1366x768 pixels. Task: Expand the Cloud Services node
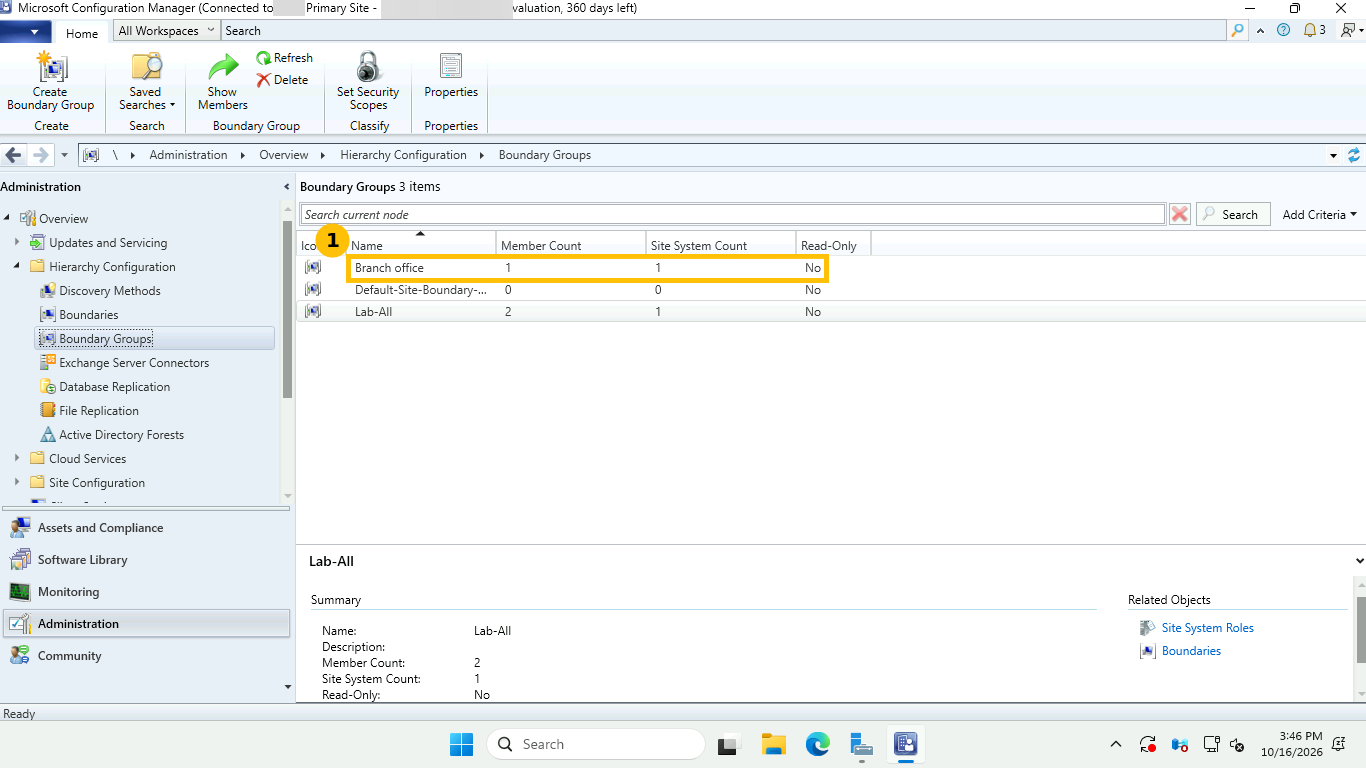pyautogui.click(x=17, y=458)
